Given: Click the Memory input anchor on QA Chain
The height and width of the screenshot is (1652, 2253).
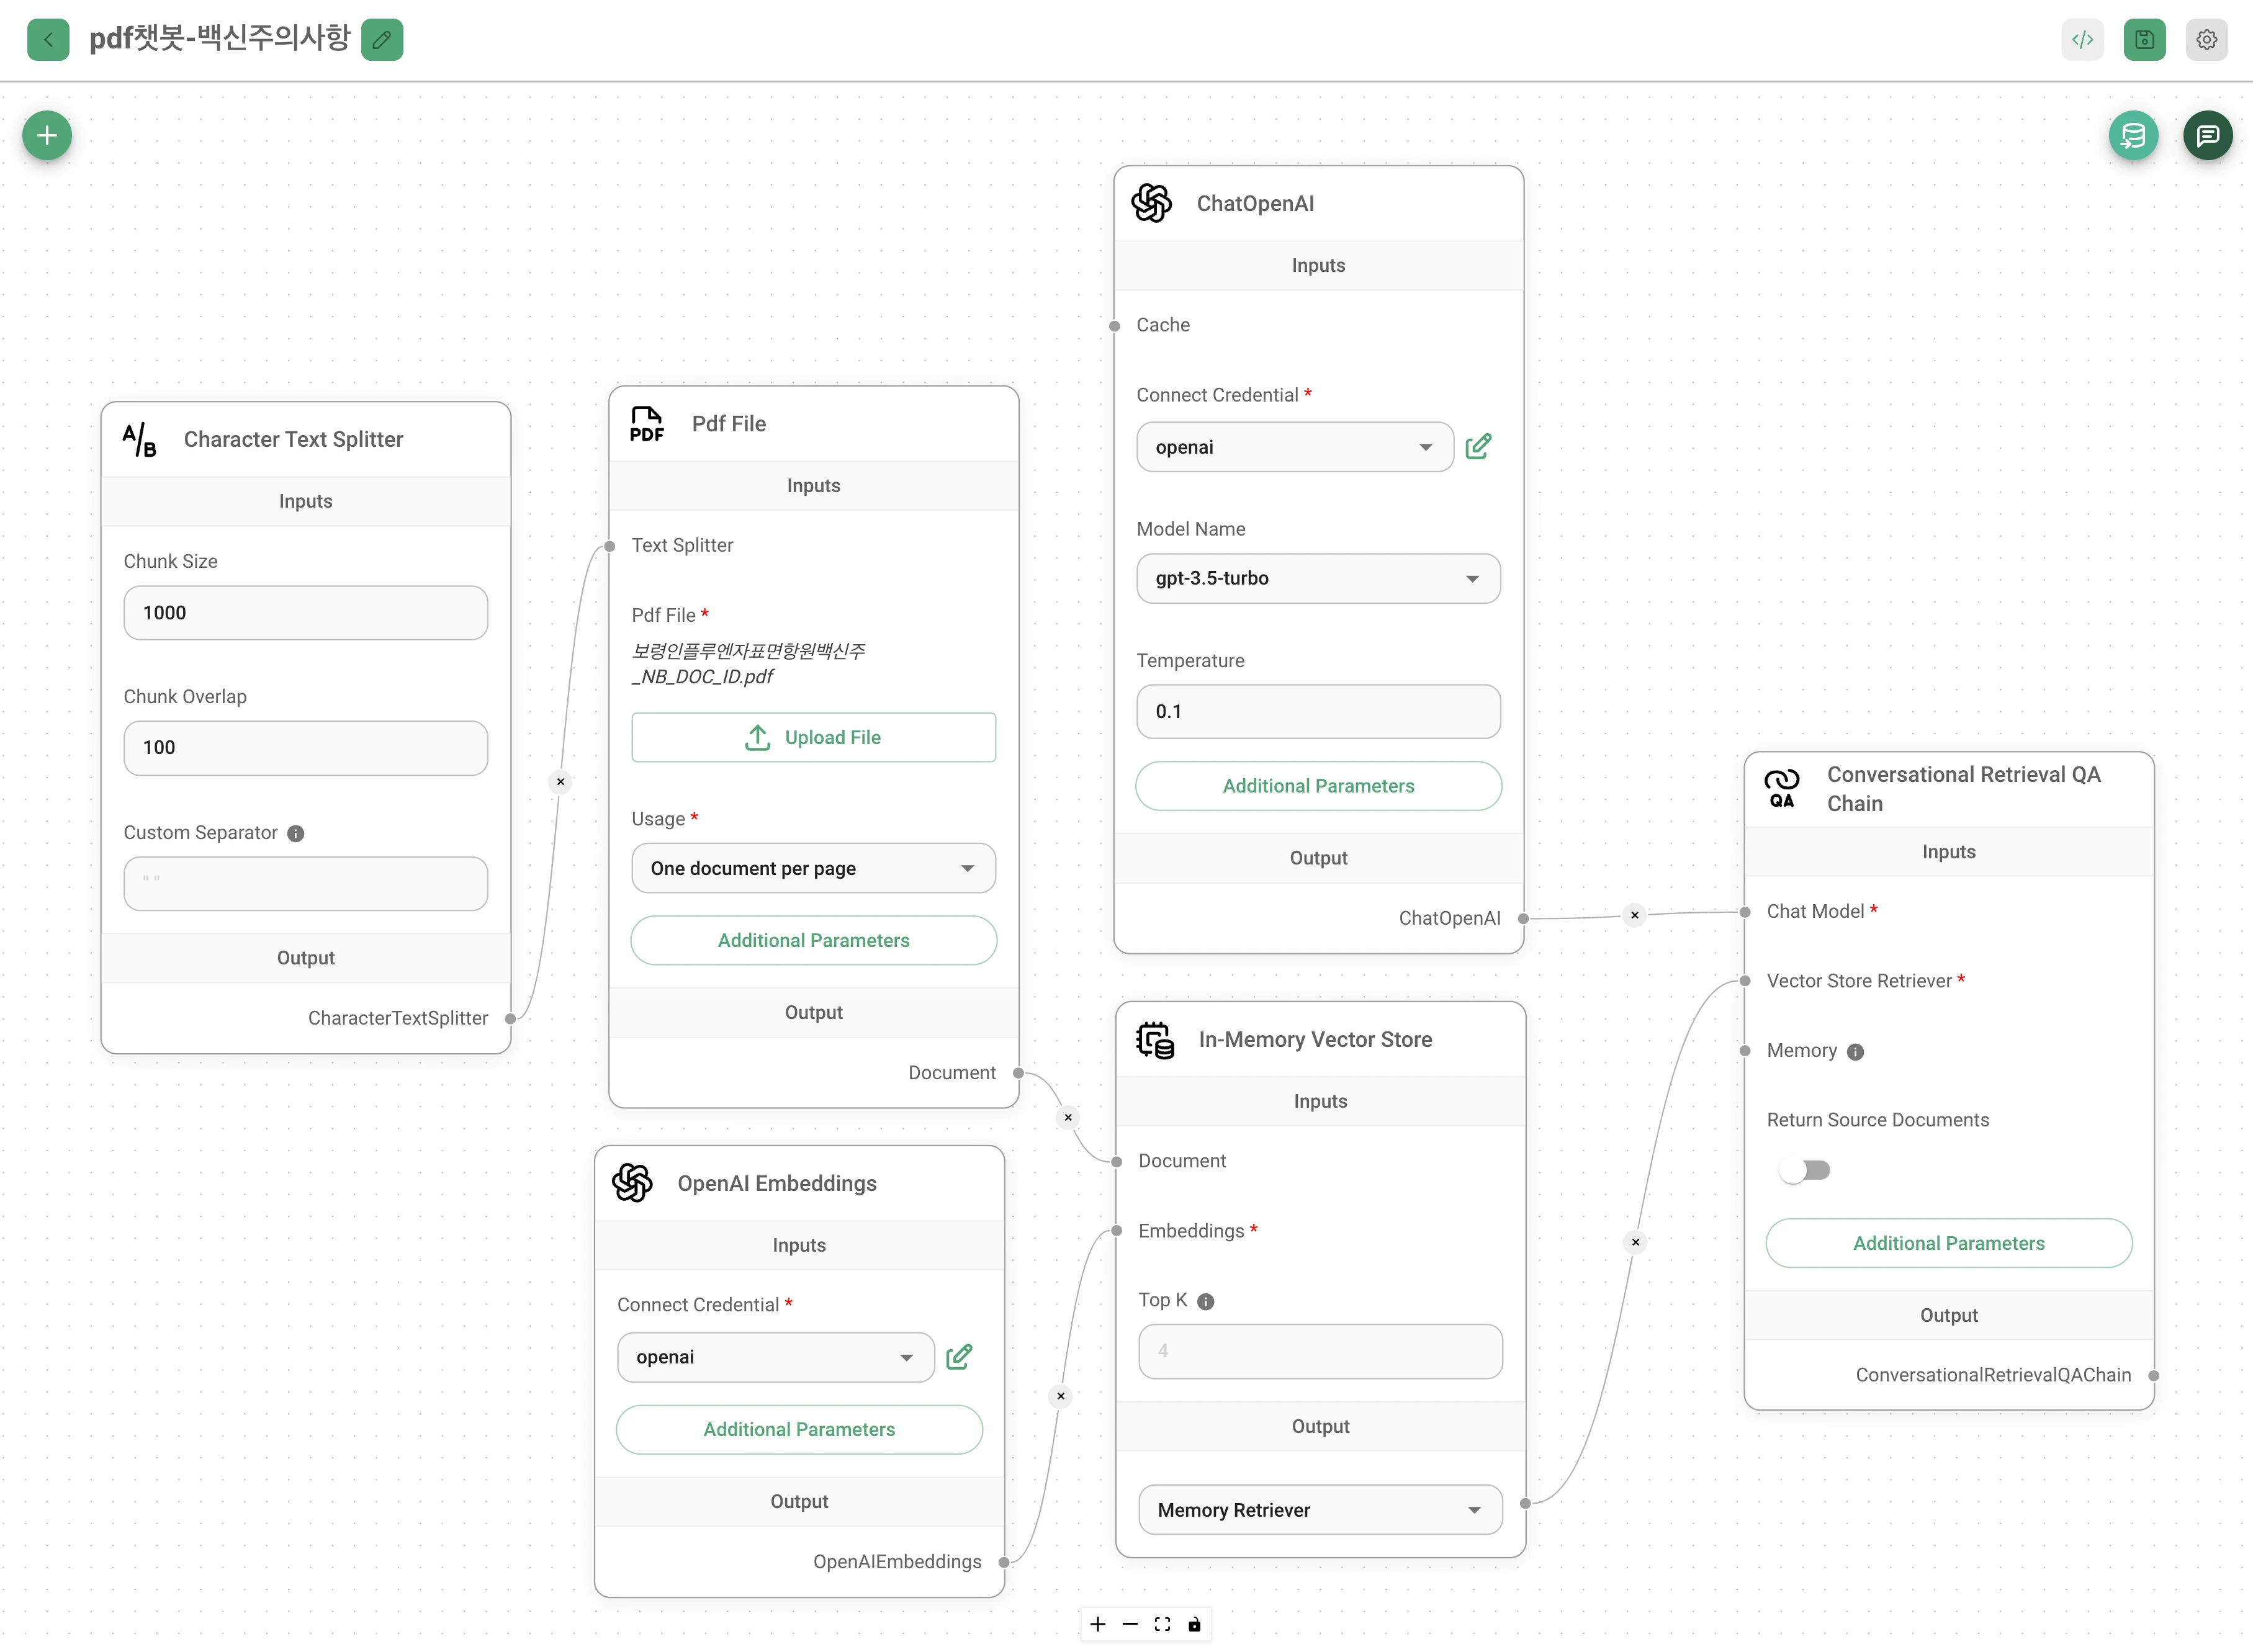Looking at the screenshot, I should pyautogui.click(x=1745, y=1051).
